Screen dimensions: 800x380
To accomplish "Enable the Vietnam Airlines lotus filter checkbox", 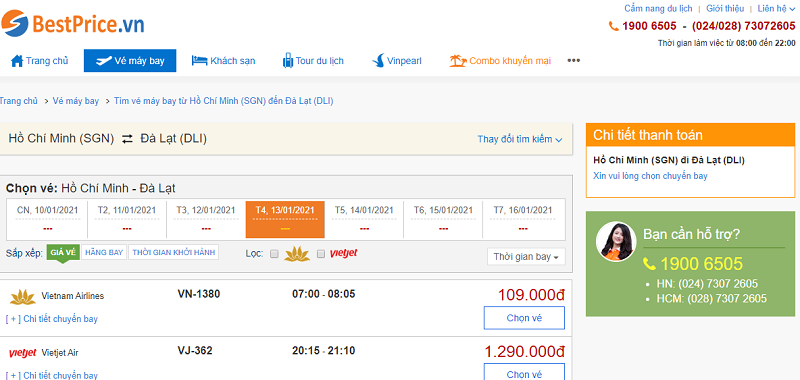I will point(274,254).
